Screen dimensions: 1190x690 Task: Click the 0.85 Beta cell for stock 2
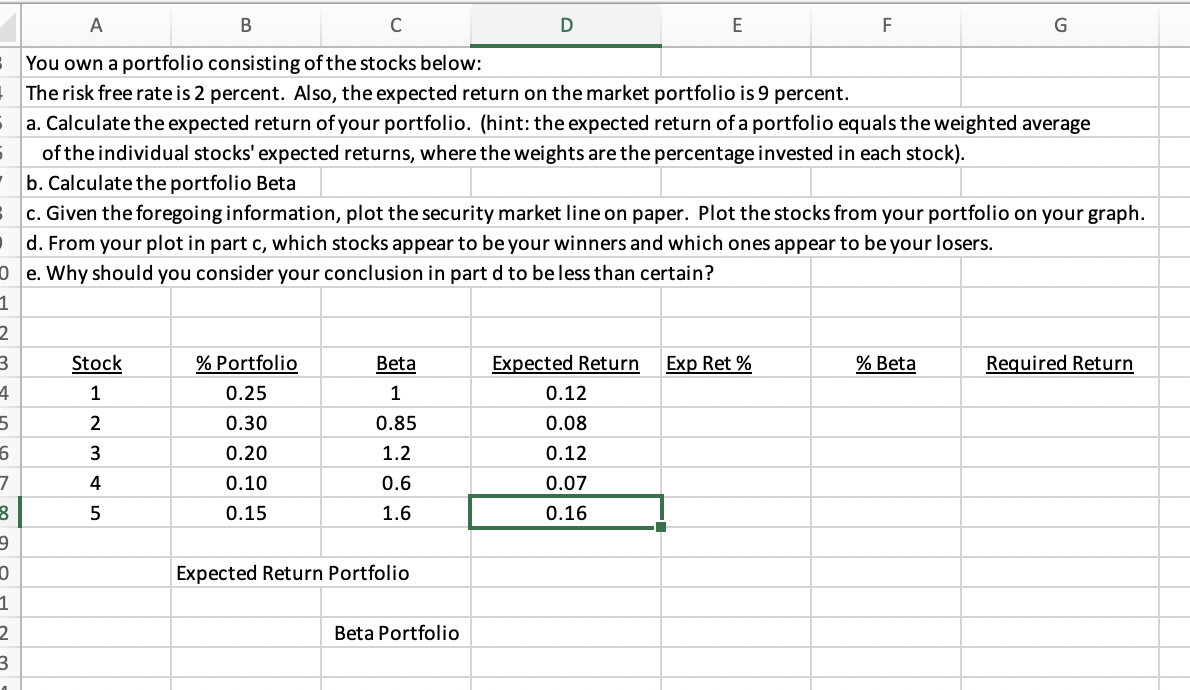tap(395, 423)
